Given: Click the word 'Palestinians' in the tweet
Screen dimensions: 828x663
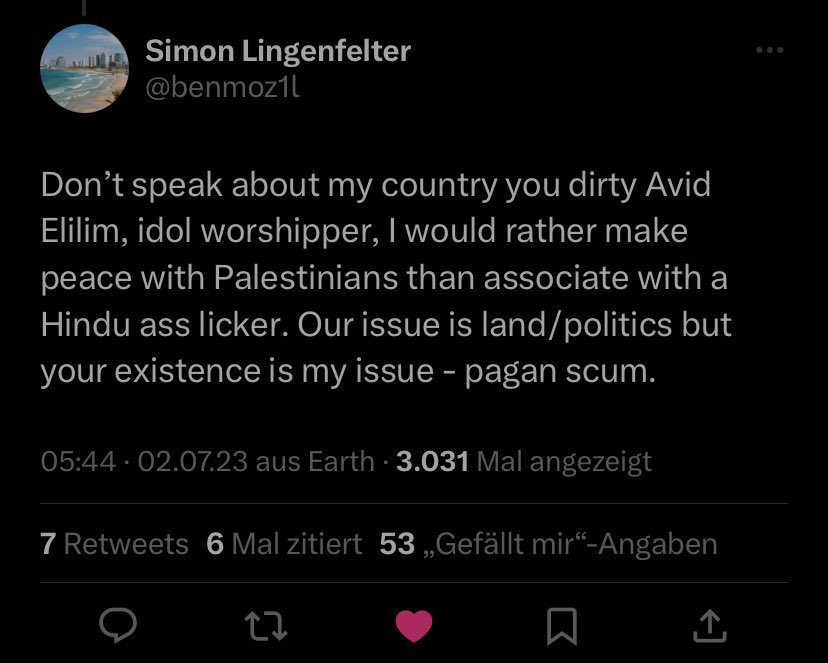Looking at the screenshot, I should click(306, 278).
